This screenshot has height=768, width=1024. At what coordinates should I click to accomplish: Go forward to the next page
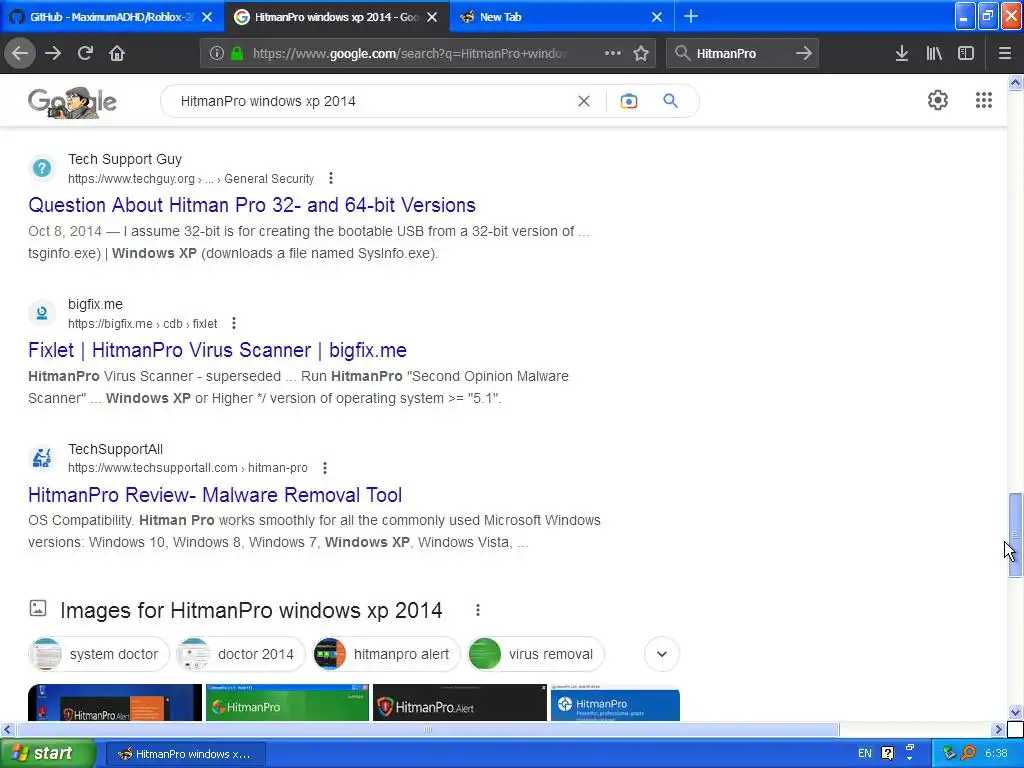[53, 54]
